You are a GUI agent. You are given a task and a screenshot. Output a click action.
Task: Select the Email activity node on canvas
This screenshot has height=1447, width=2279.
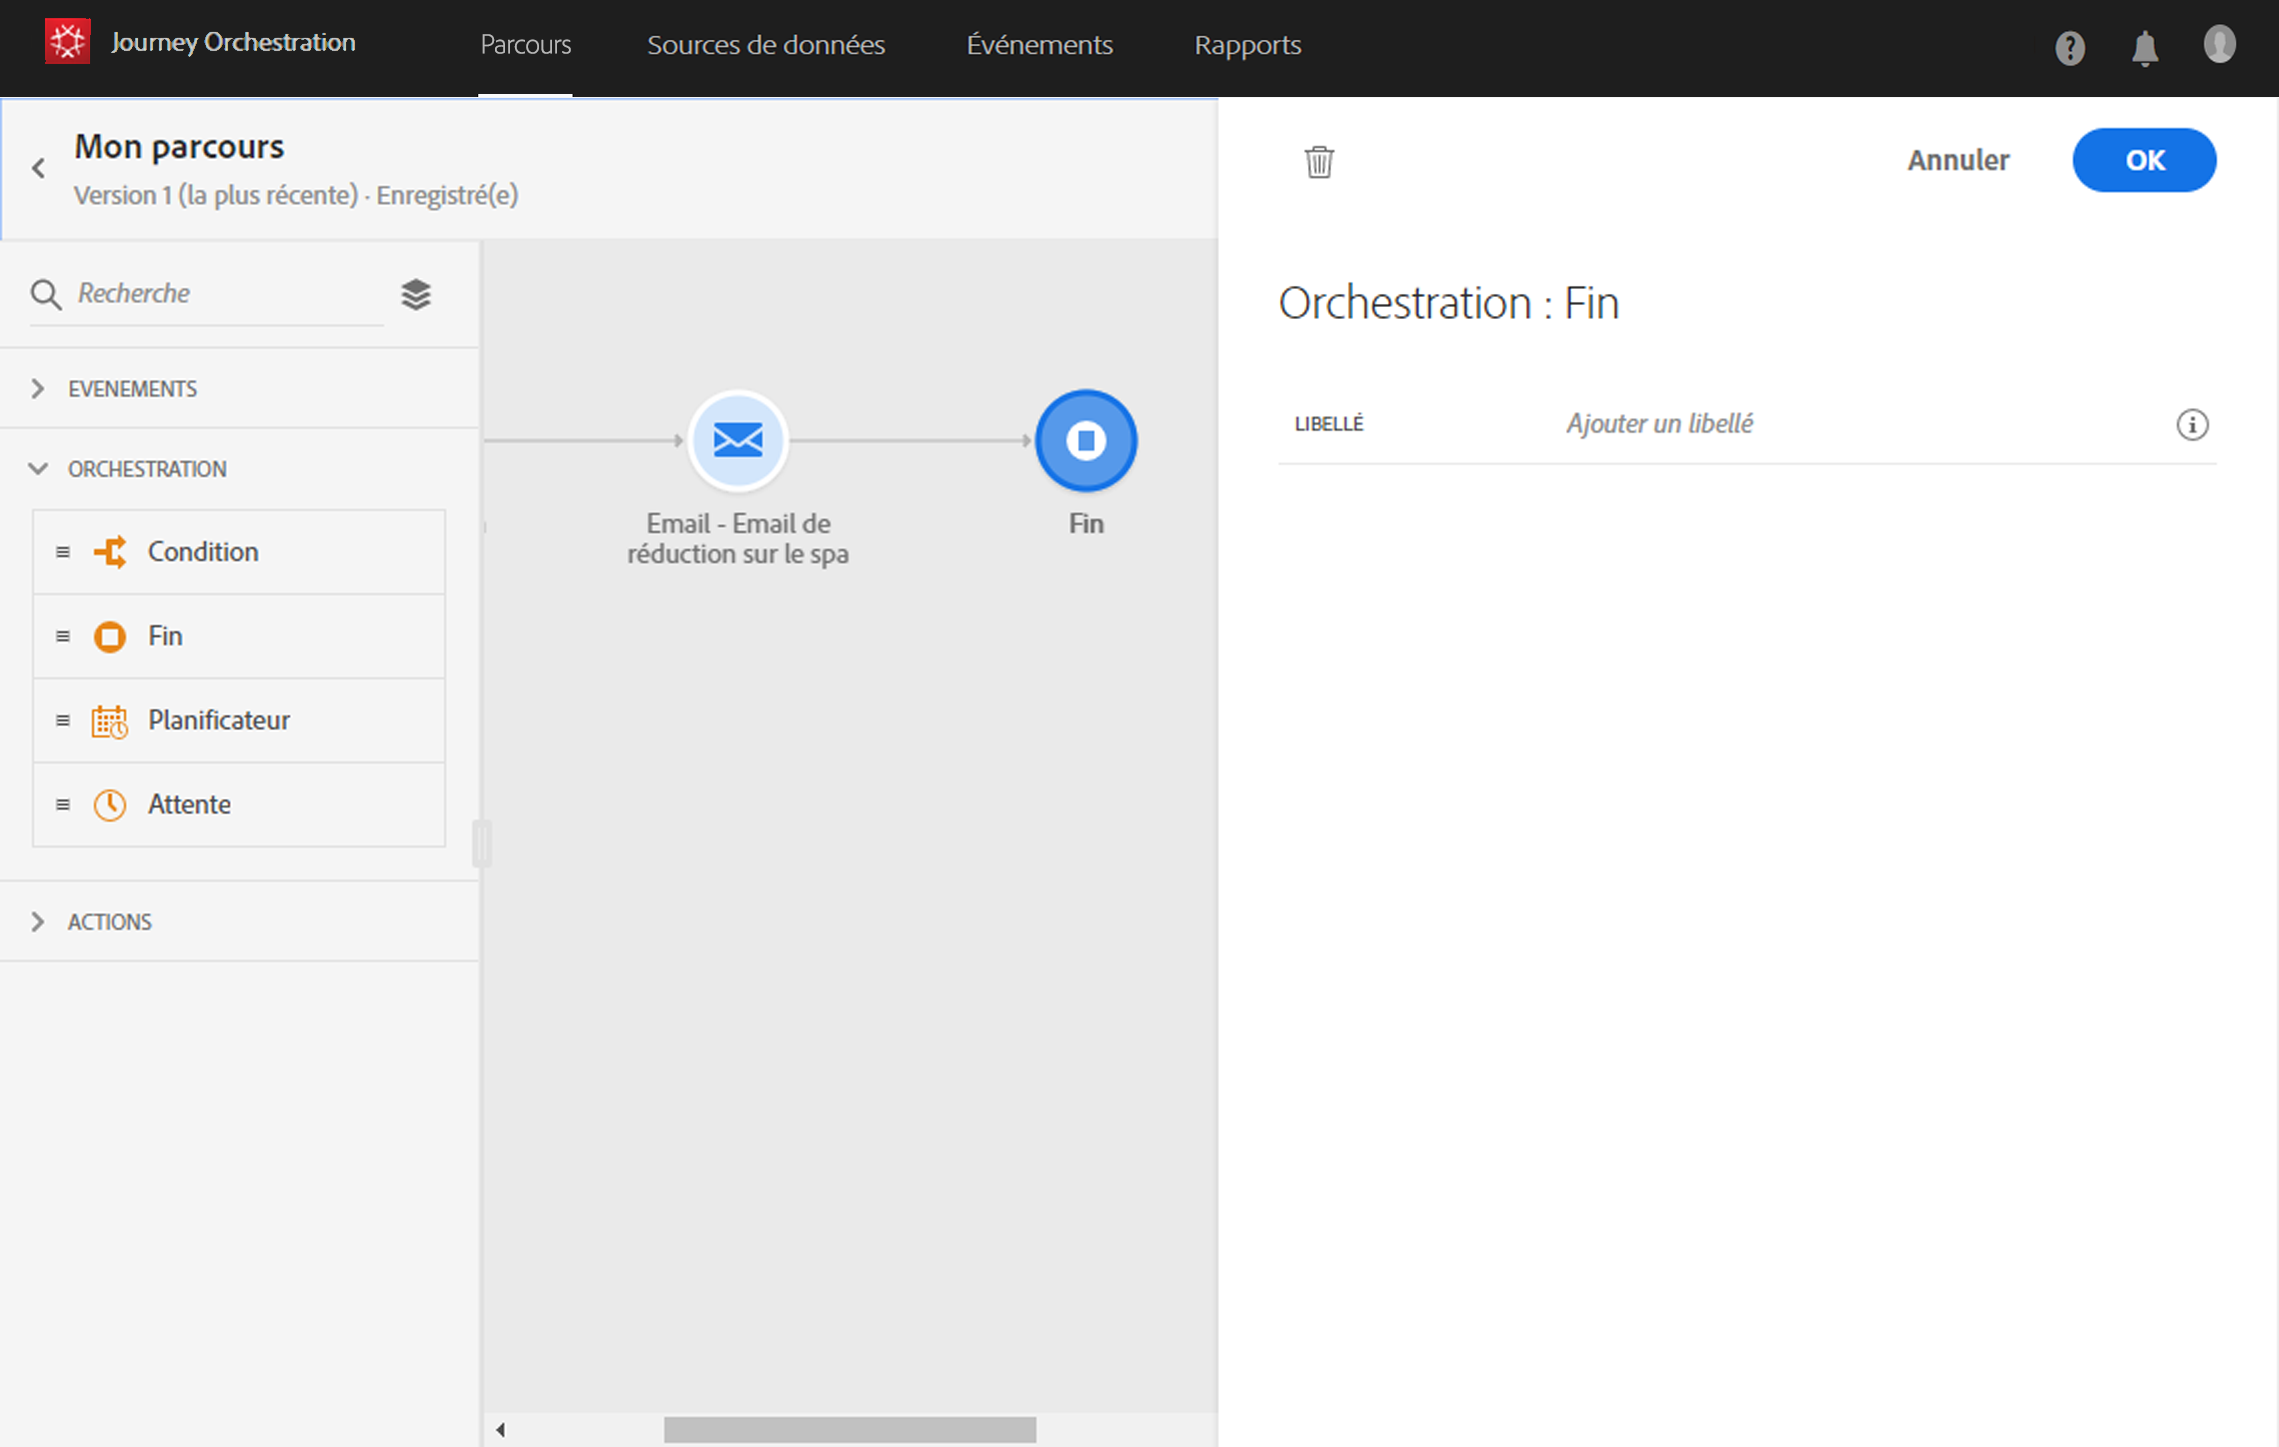click(x=738, y=440)
